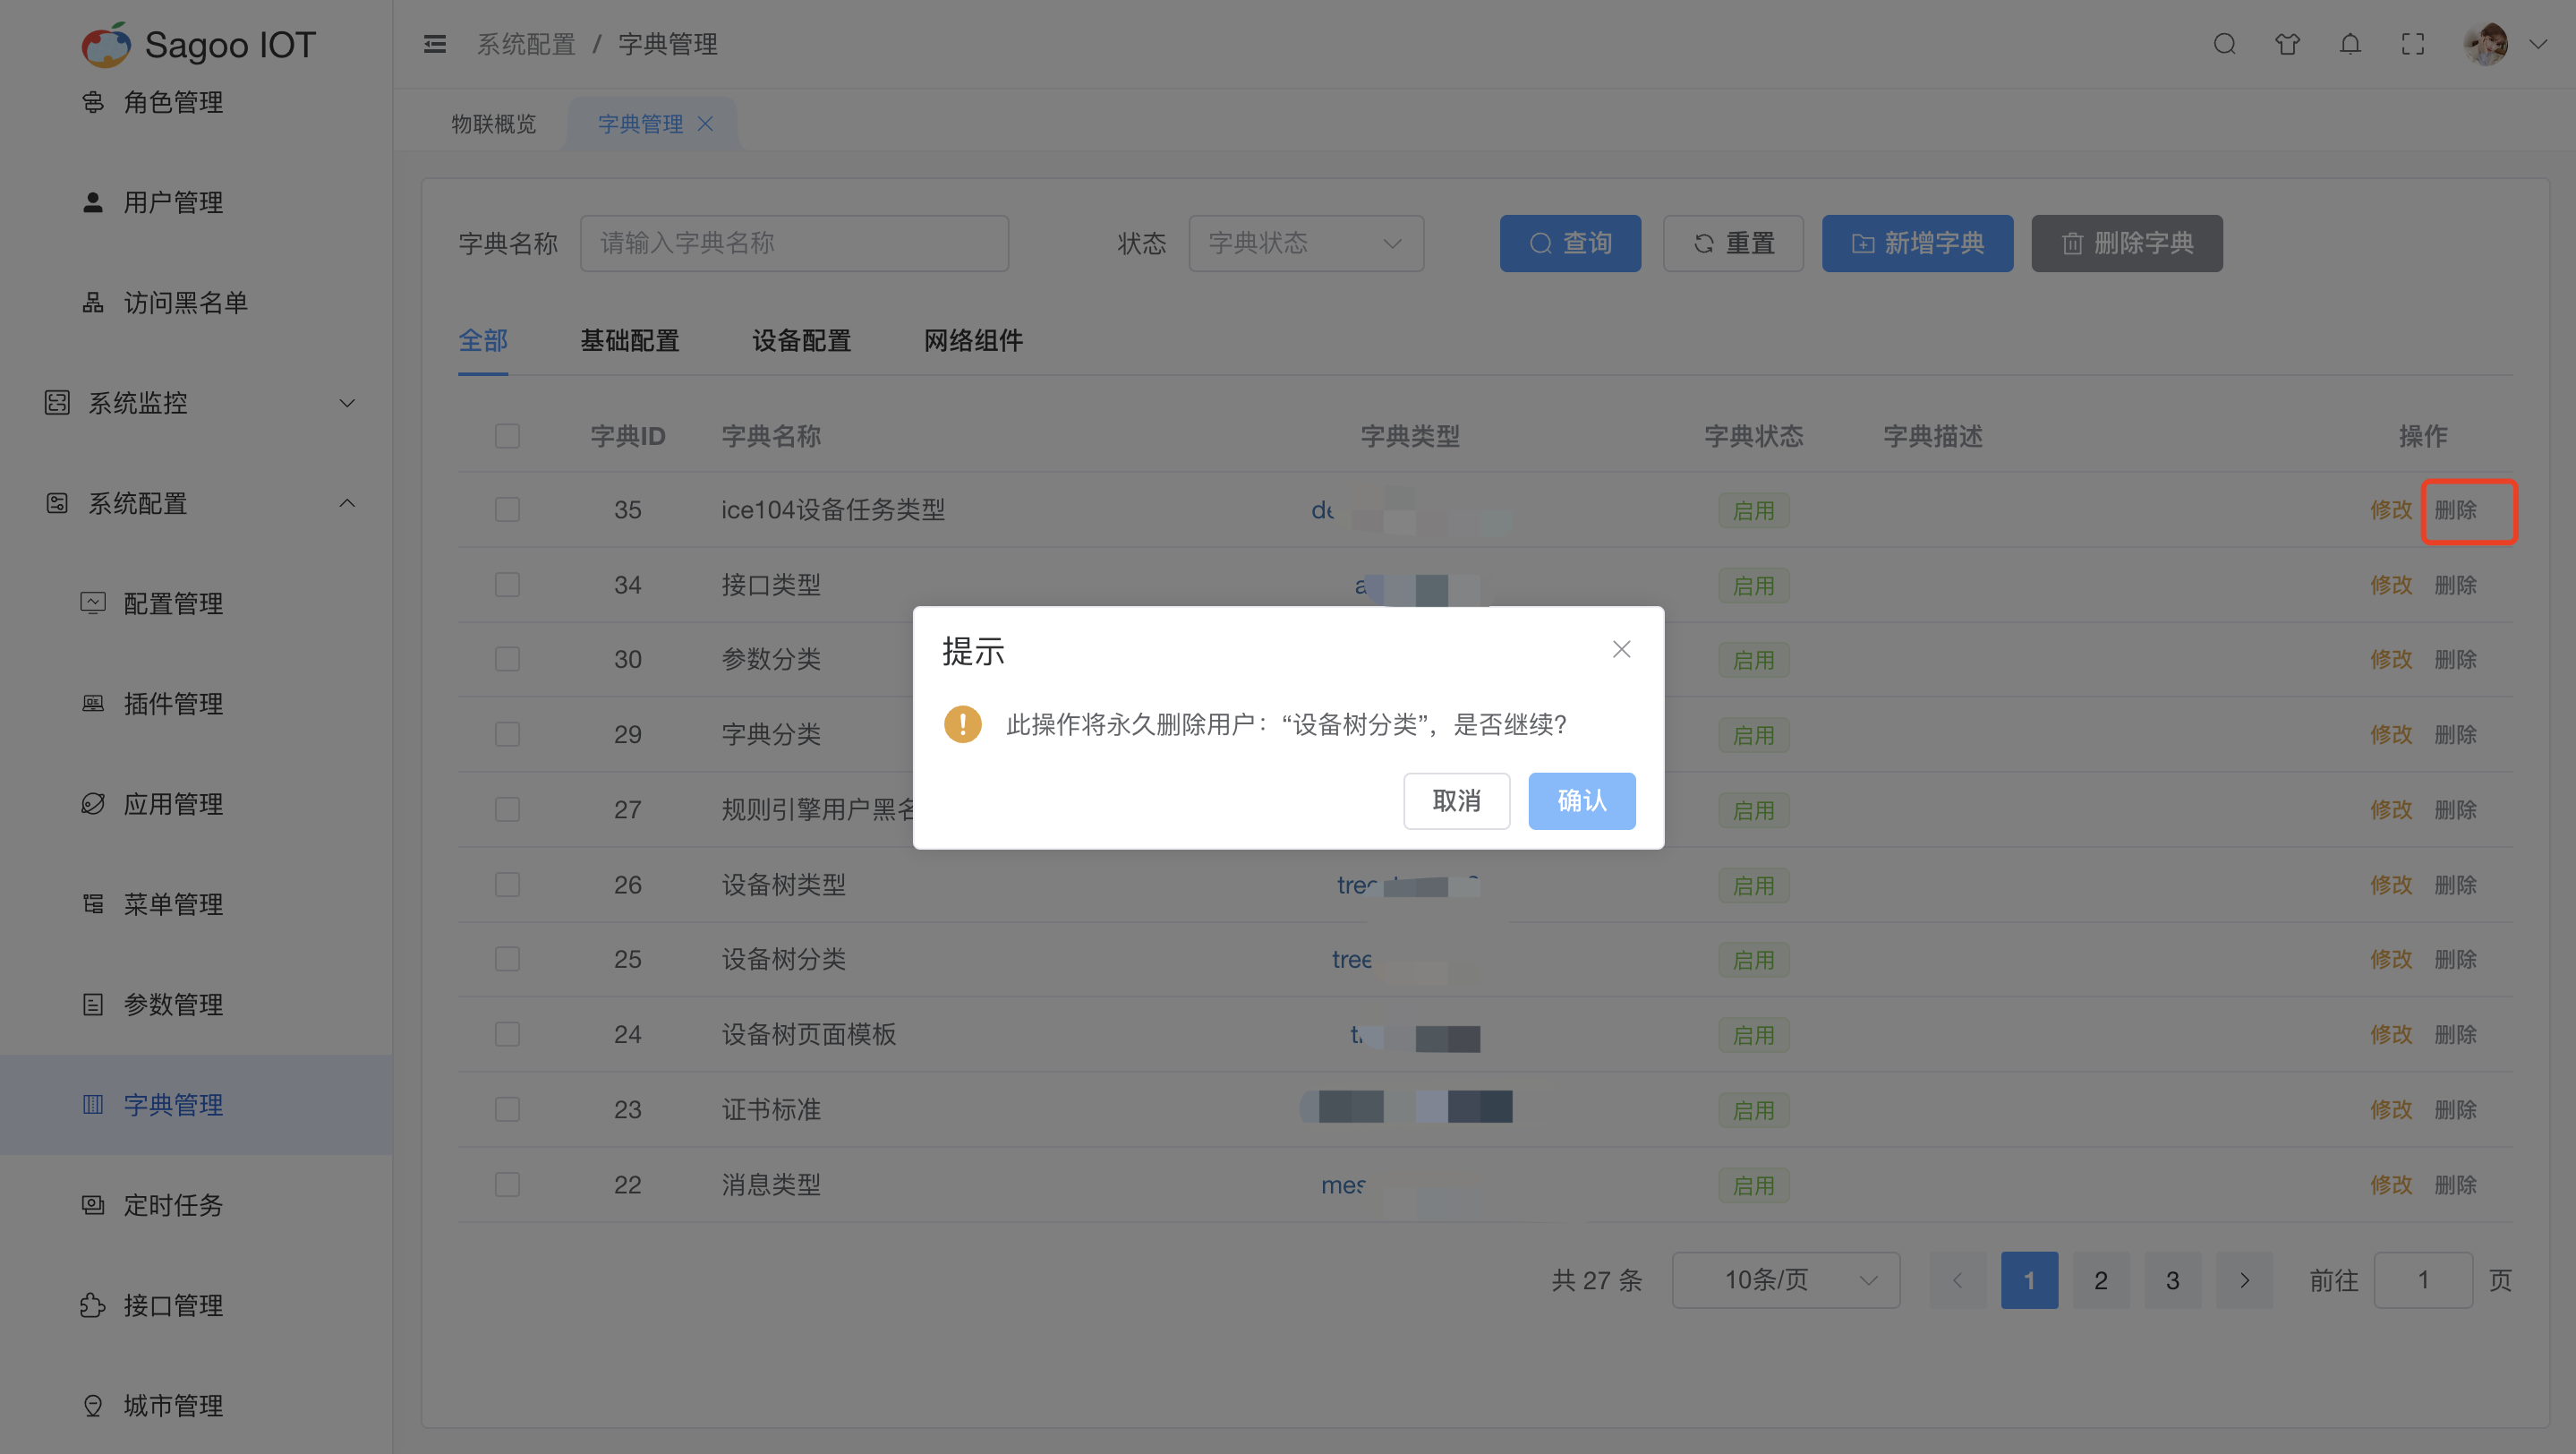Click the warning exclamation icon in dialog
Viewport: 2576px width, 1454px height.
(962, 724)
